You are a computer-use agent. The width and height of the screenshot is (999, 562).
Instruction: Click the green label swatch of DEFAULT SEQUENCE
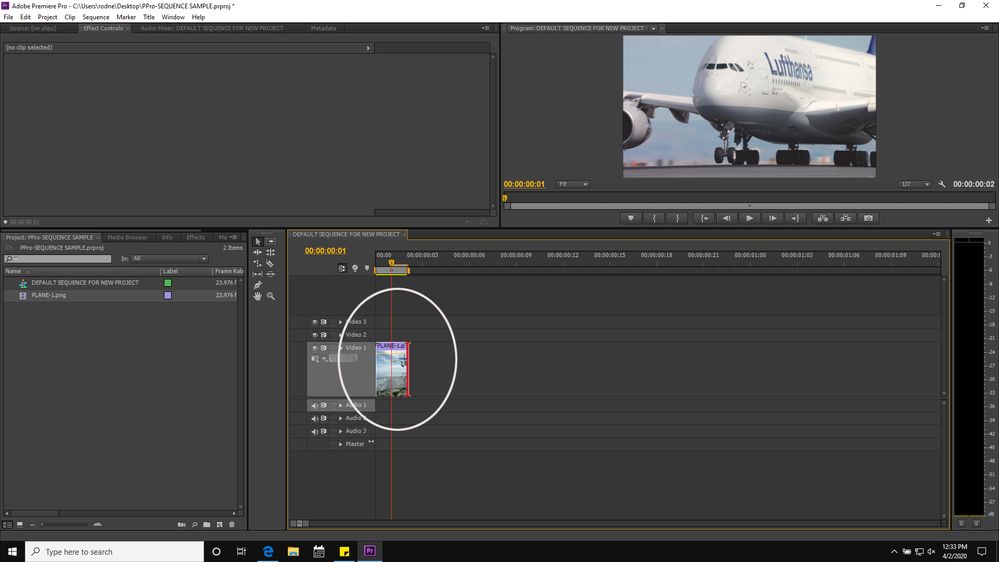(x=168, y=283)
